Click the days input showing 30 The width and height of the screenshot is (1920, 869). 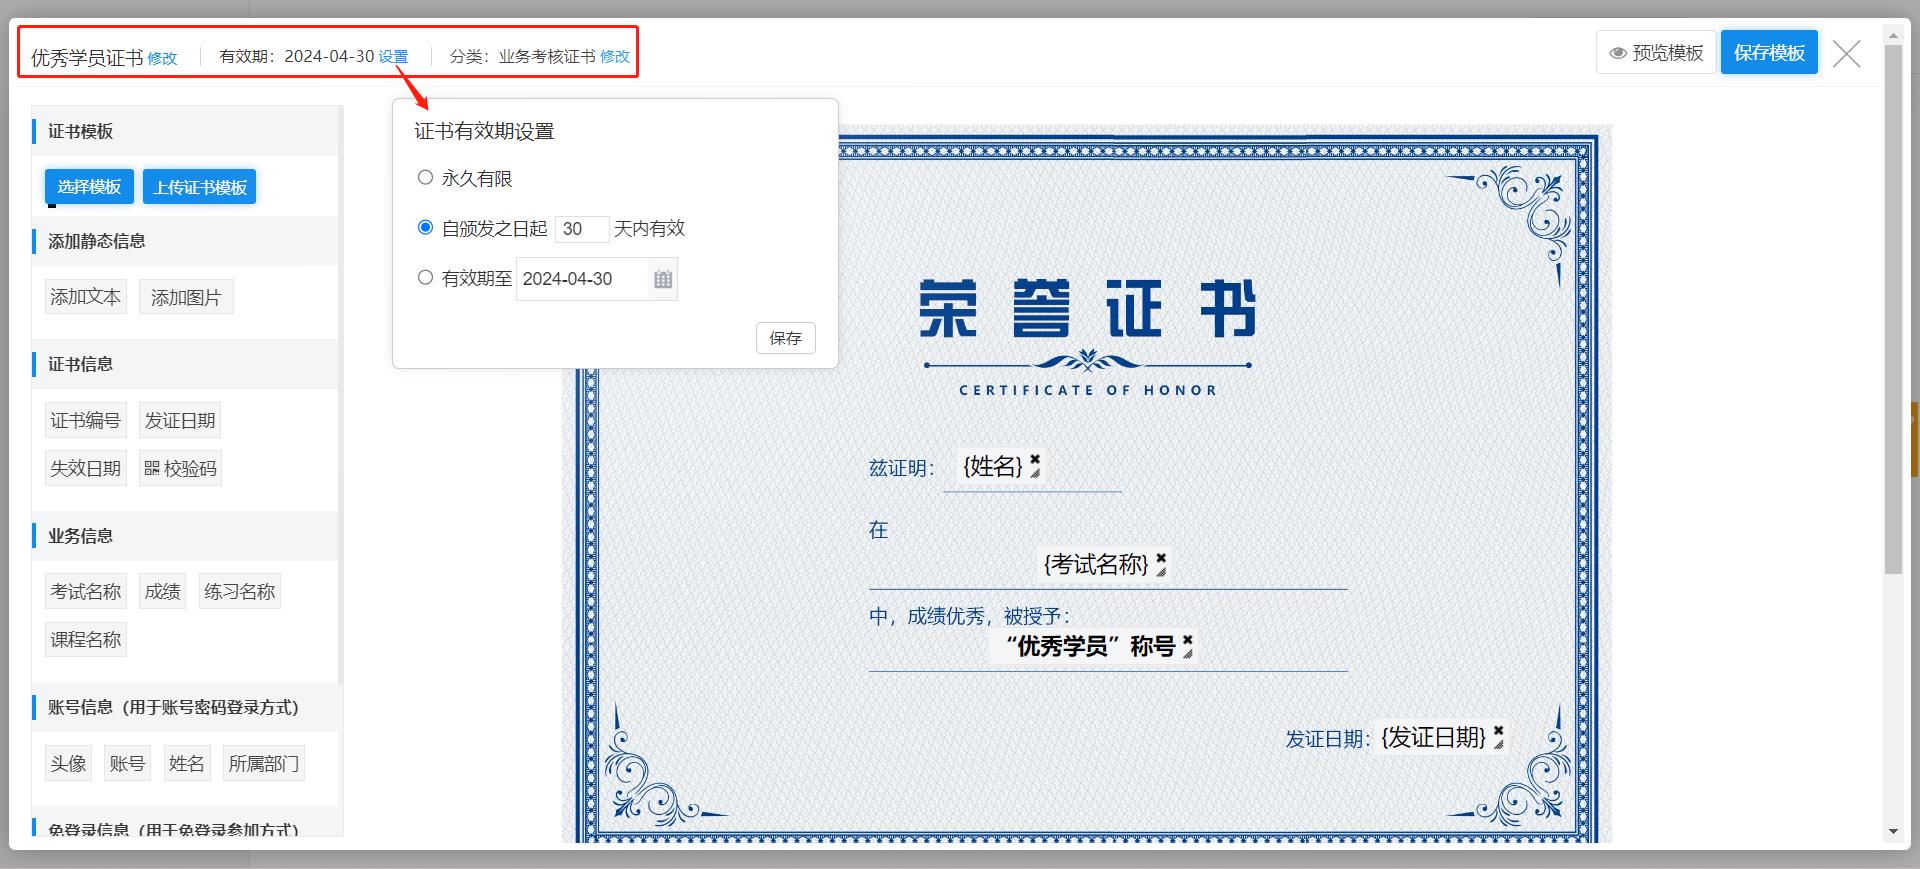click(581, 229)
